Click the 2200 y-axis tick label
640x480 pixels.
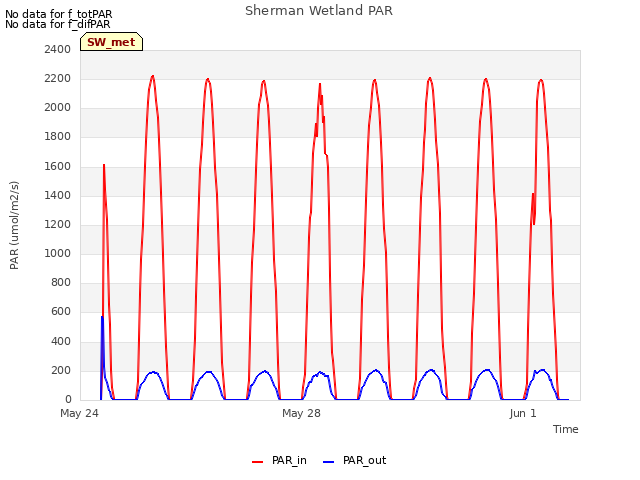point(58,78)
